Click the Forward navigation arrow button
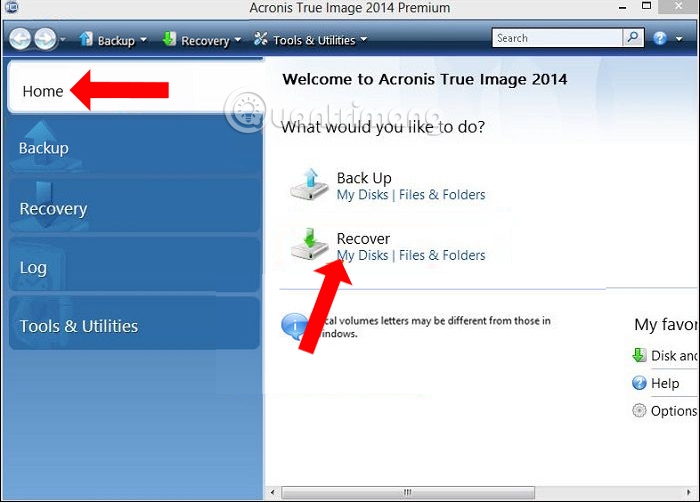The image size is (700, 503). 46,39
